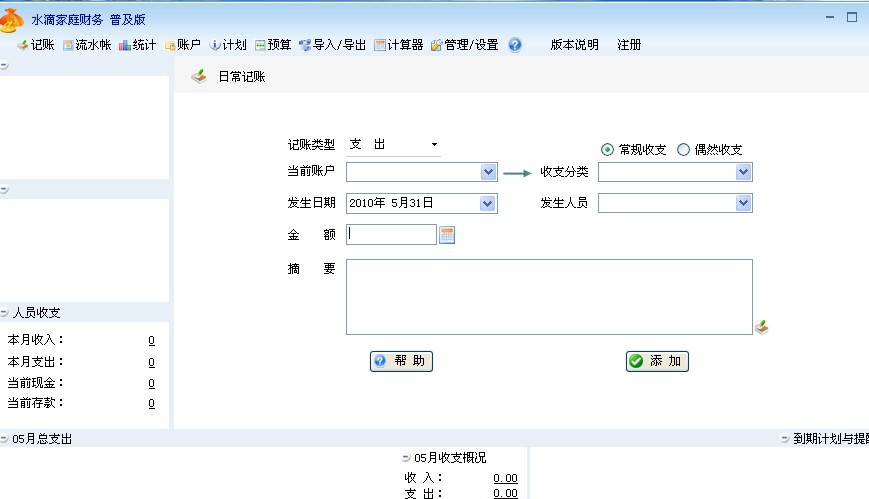This screenshot has height=499, width=869.
Task: Select the 偶然收支 radio button
Action: [683, 150]
